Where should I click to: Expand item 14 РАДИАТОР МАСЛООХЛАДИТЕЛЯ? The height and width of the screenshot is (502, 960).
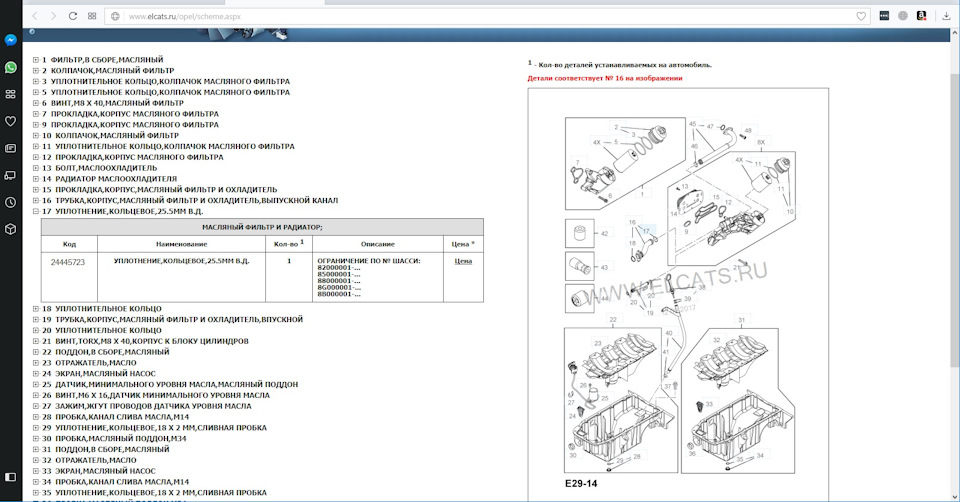pyautogui.click(x=36, y=179)
